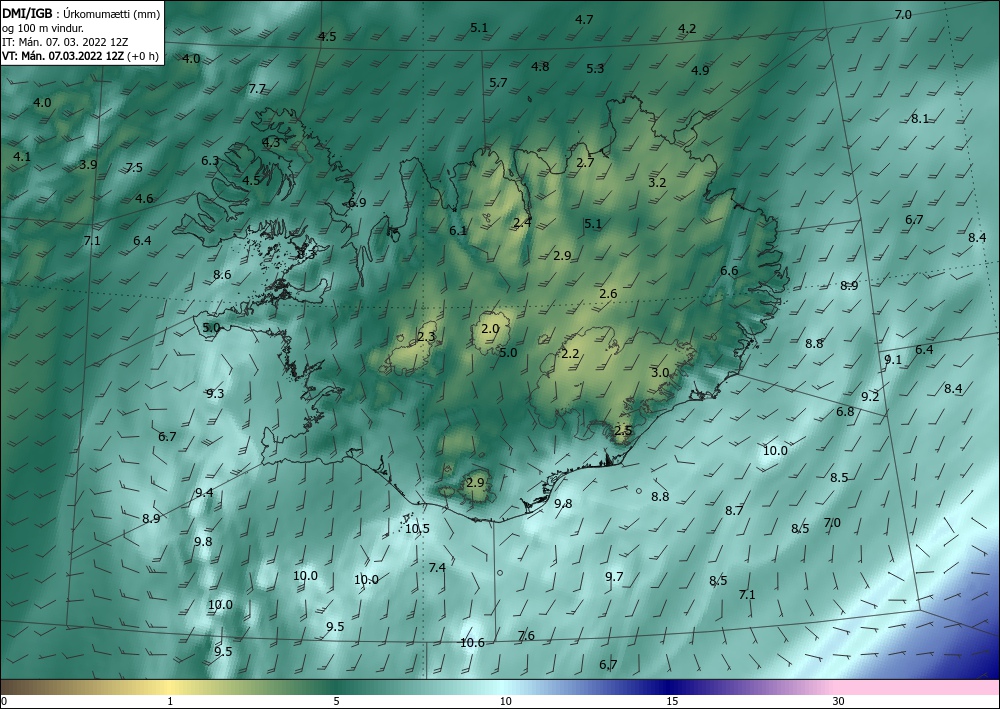Click the DMI/IGB Úrkomumætti (mm) title line
Image resolution: width=1000 pixels, height=709 pixels.
coord(81,14)
